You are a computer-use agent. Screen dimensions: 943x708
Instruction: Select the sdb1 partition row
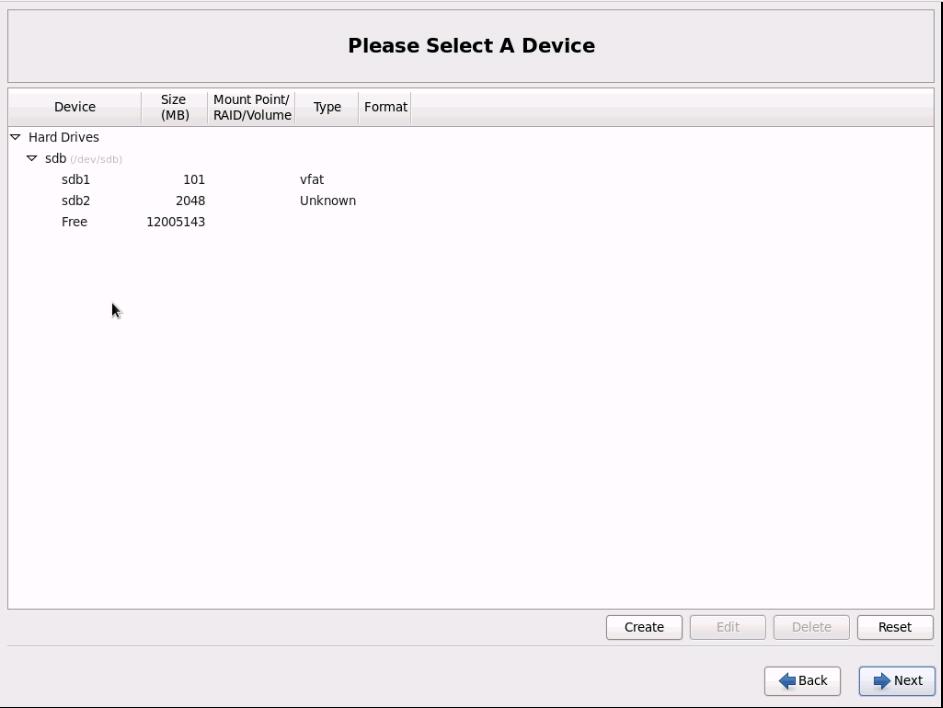pos(76,180)
